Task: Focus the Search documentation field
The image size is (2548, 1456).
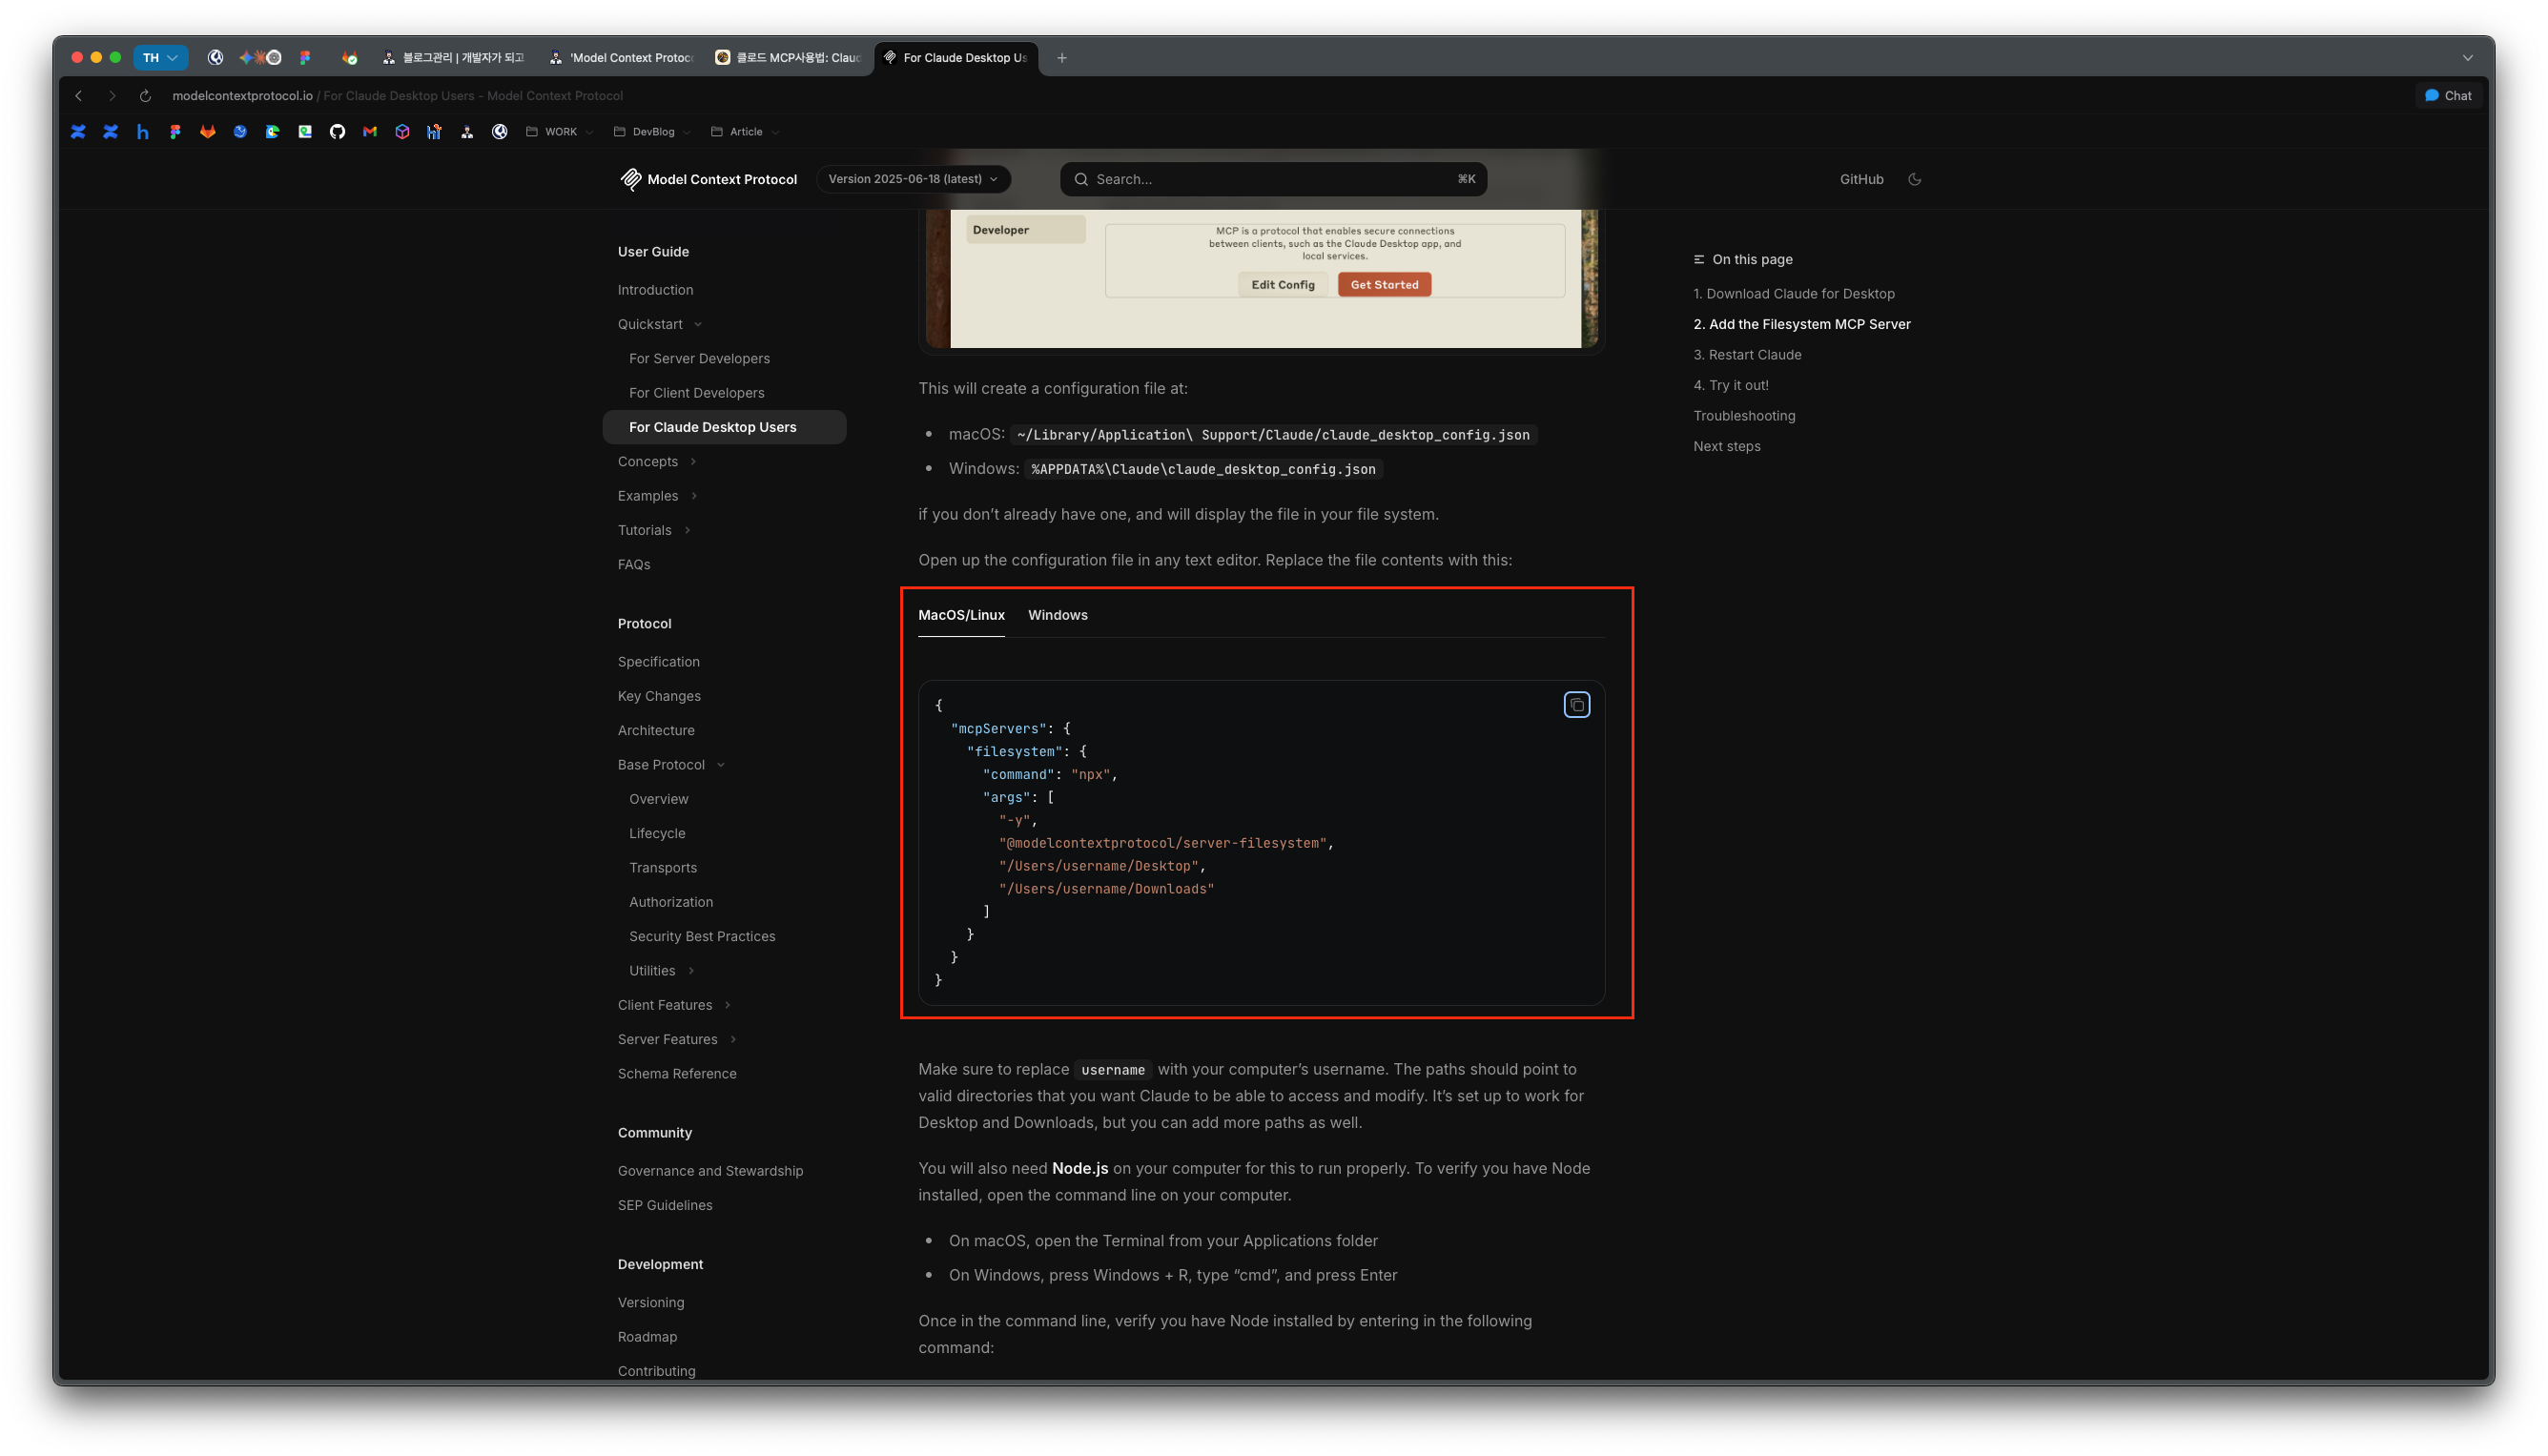Action: pyautogui.click(x=1272, y=179)
